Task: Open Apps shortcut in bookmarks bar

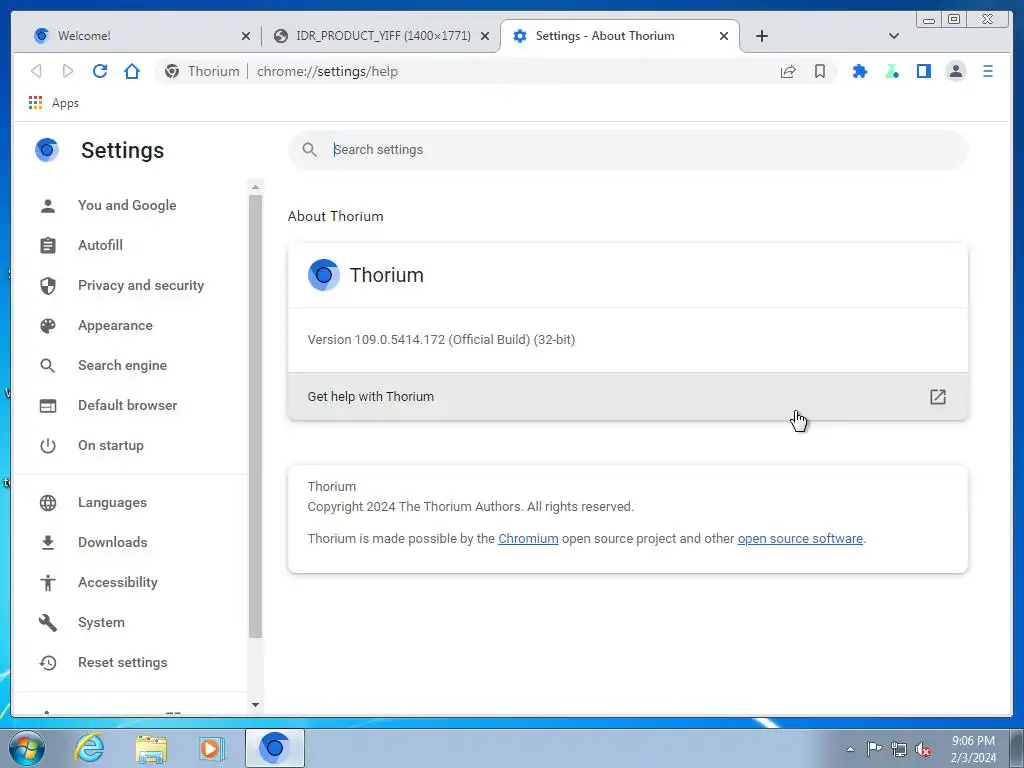Action: [x=54, y=103]
